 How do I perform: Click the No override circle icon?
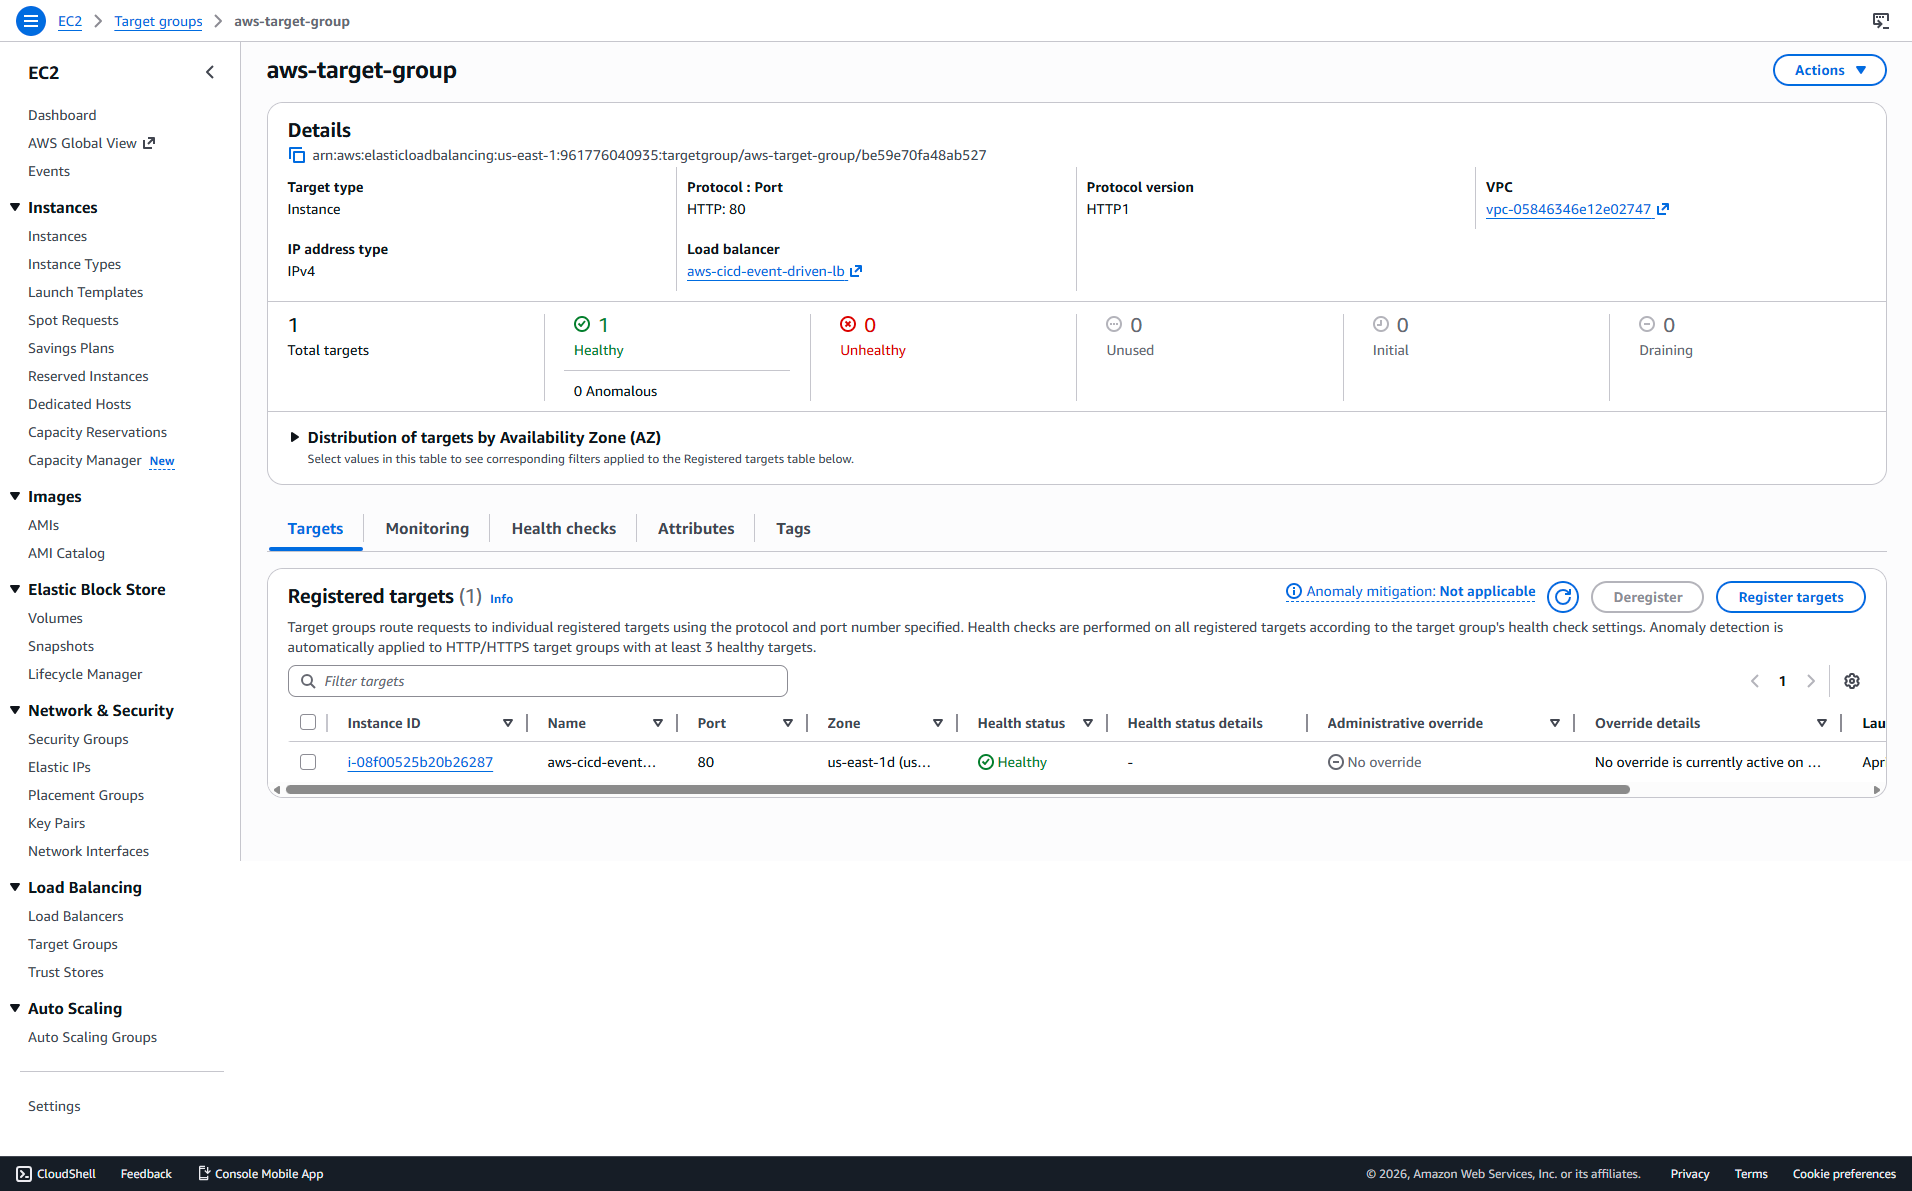pos(1336,762)
